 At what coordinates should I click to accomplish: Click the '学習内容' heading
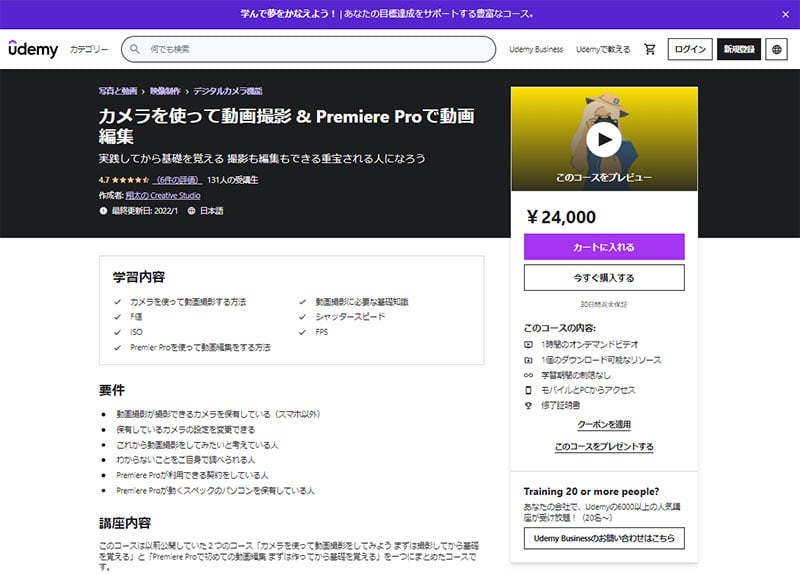[139, 277]
